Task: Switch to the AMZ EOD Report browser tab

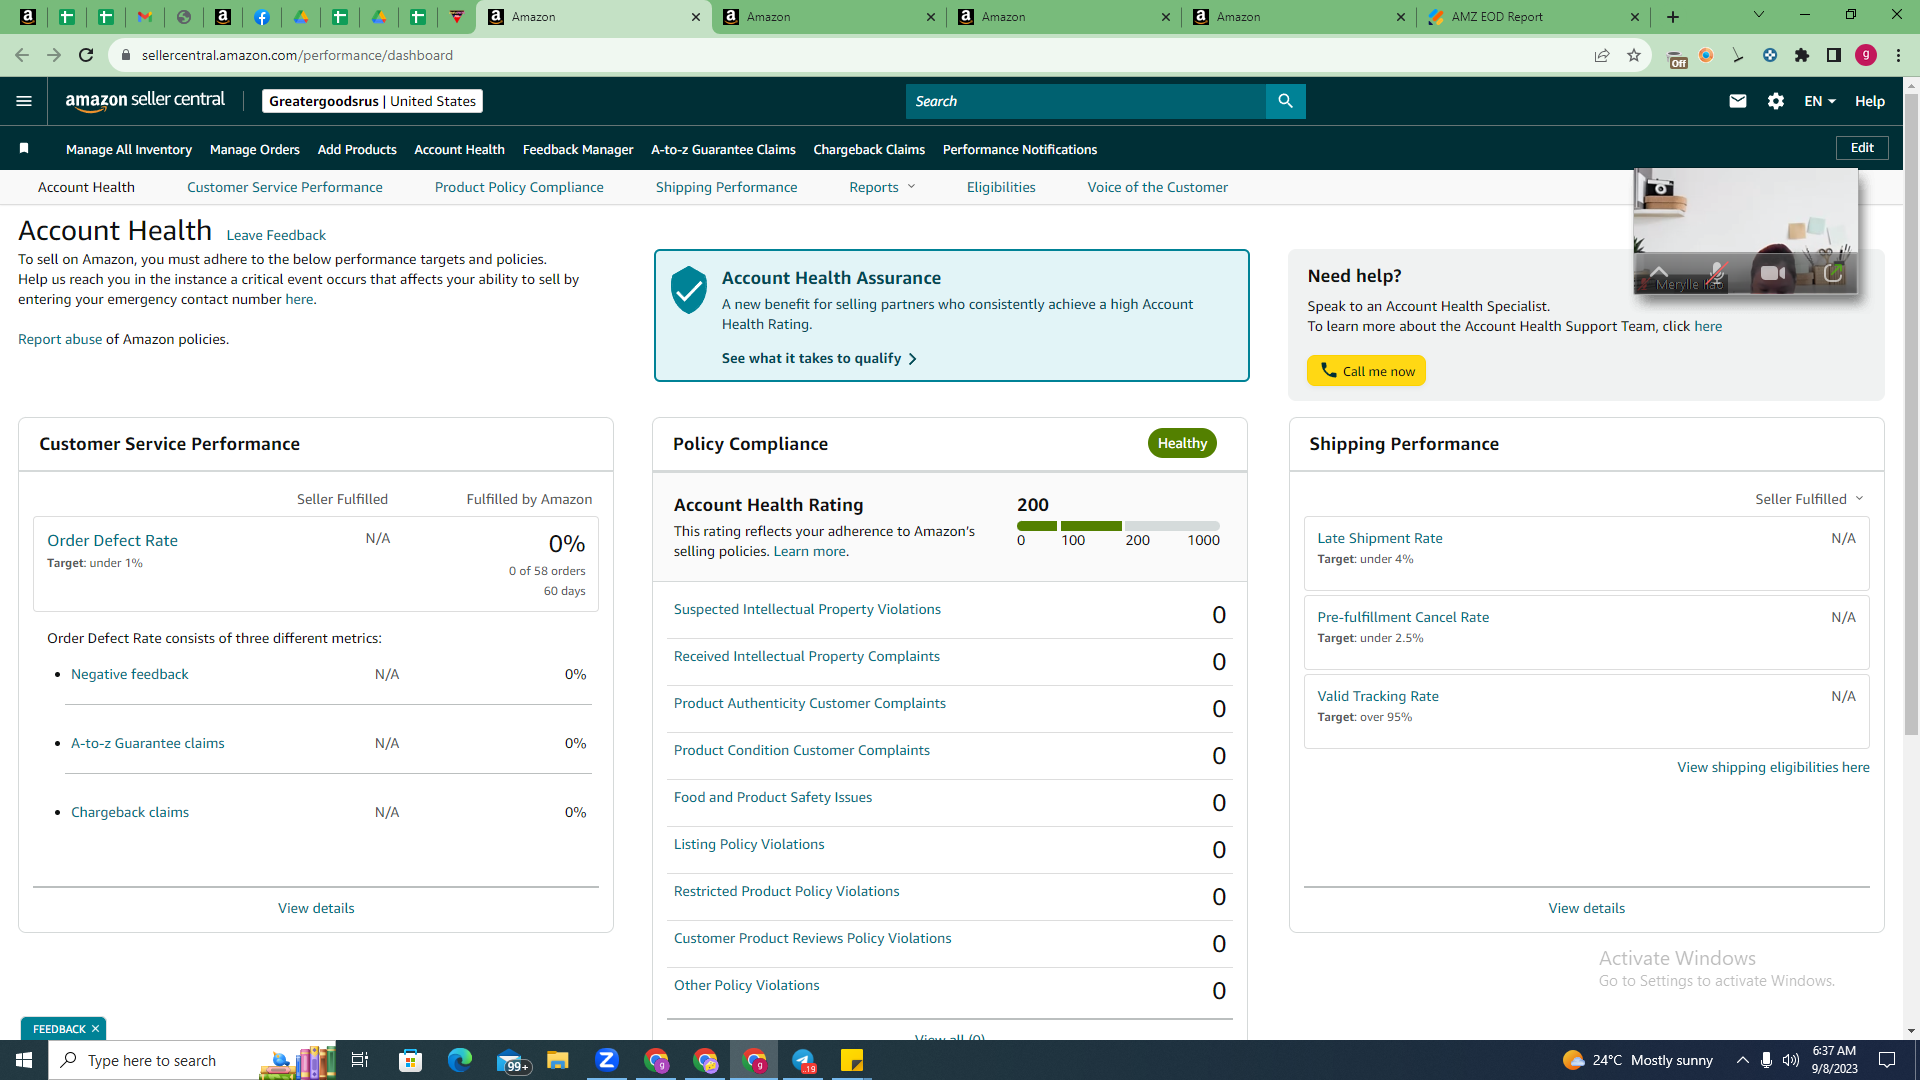Action: pyautogui.click(x=1535, y=17)
